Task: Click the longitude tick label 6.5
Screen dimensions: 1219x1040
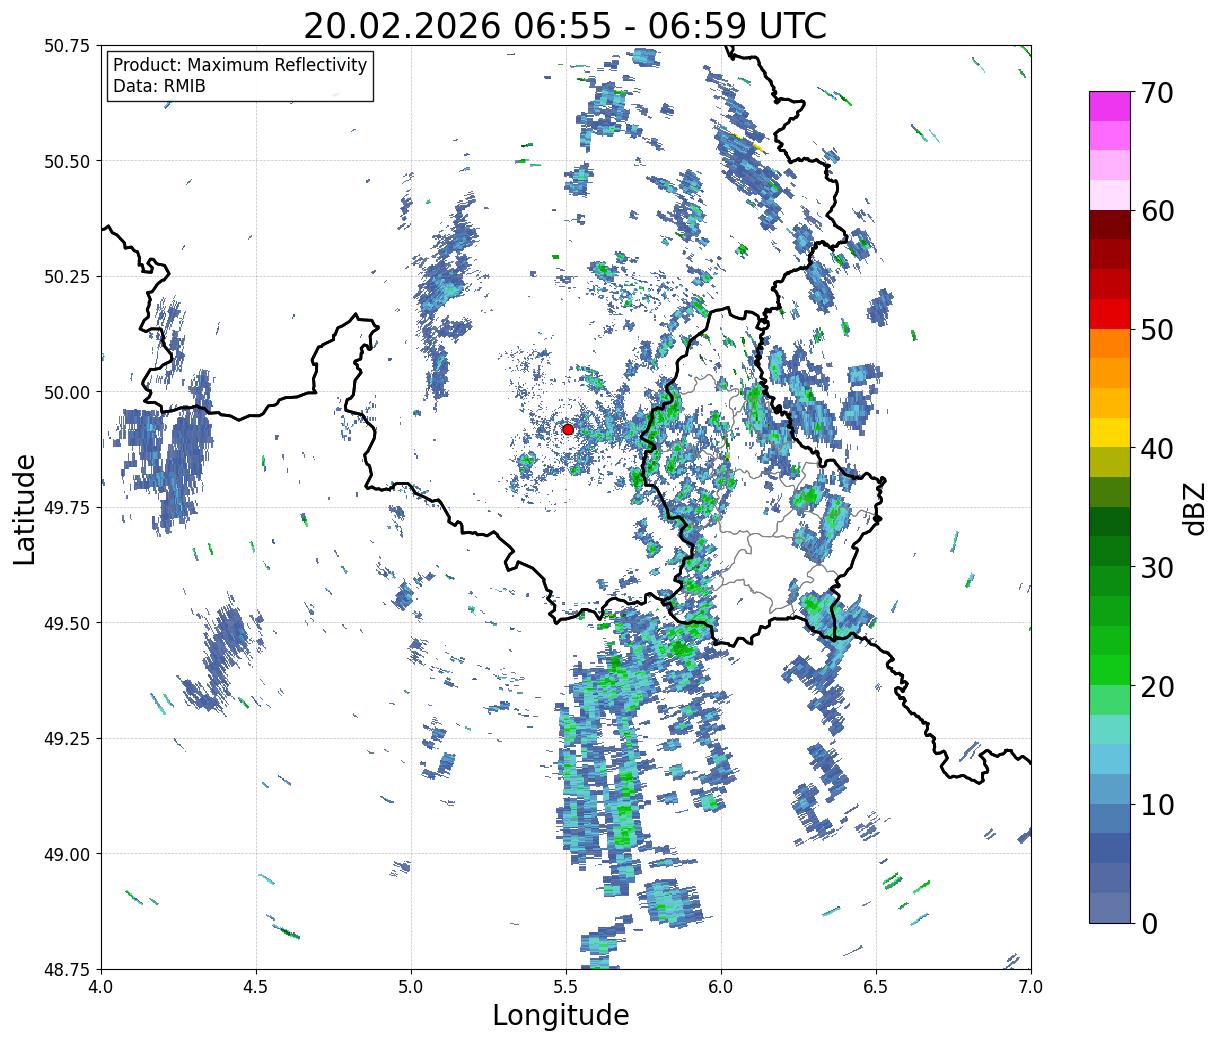Action: 876,986
